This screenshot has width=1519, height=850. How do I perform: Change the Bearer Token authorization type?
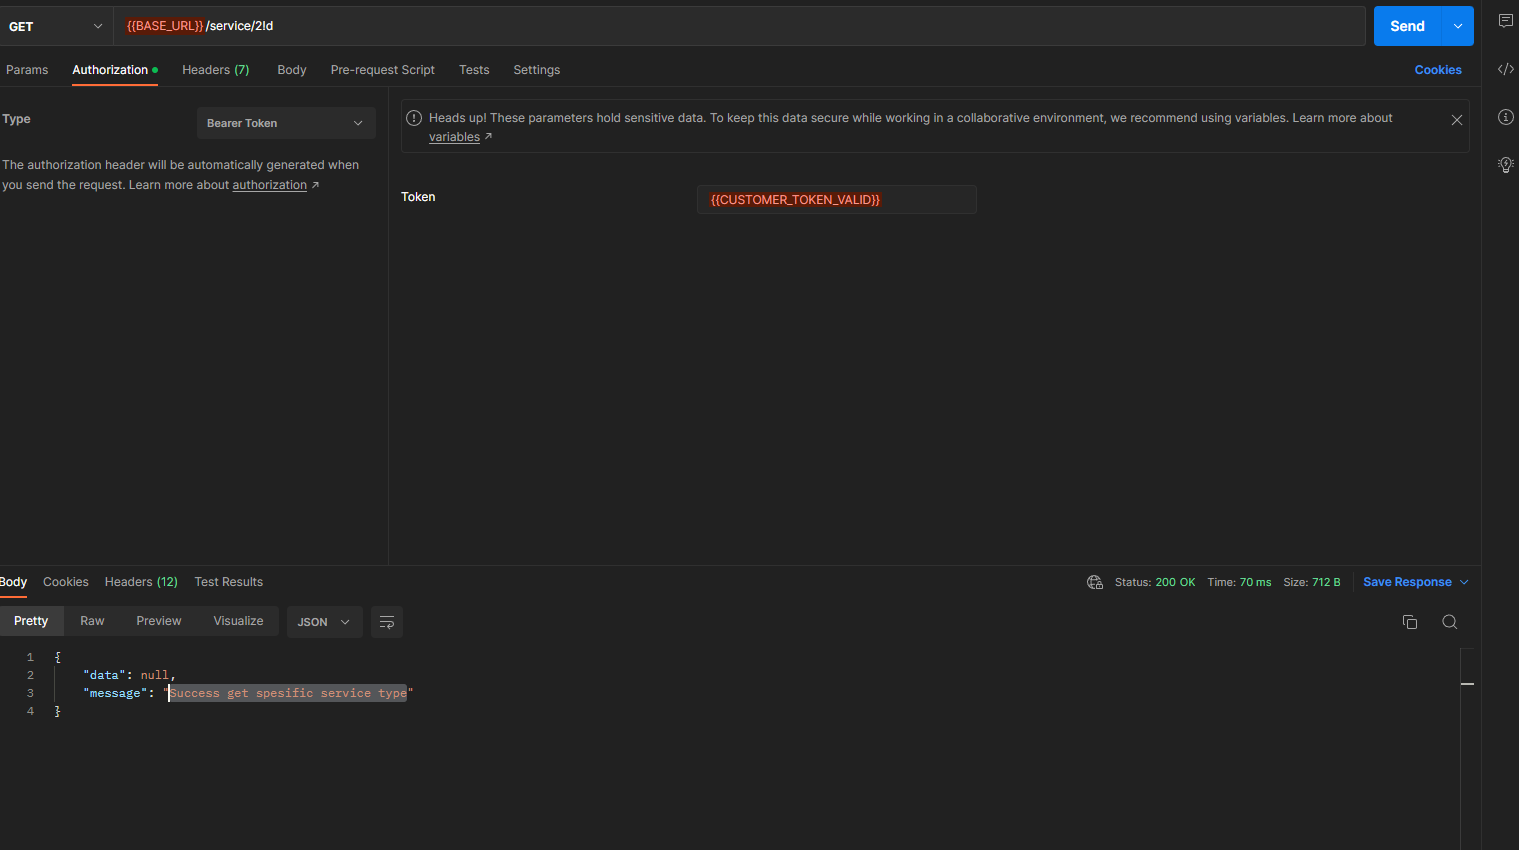tap(286, 122)
